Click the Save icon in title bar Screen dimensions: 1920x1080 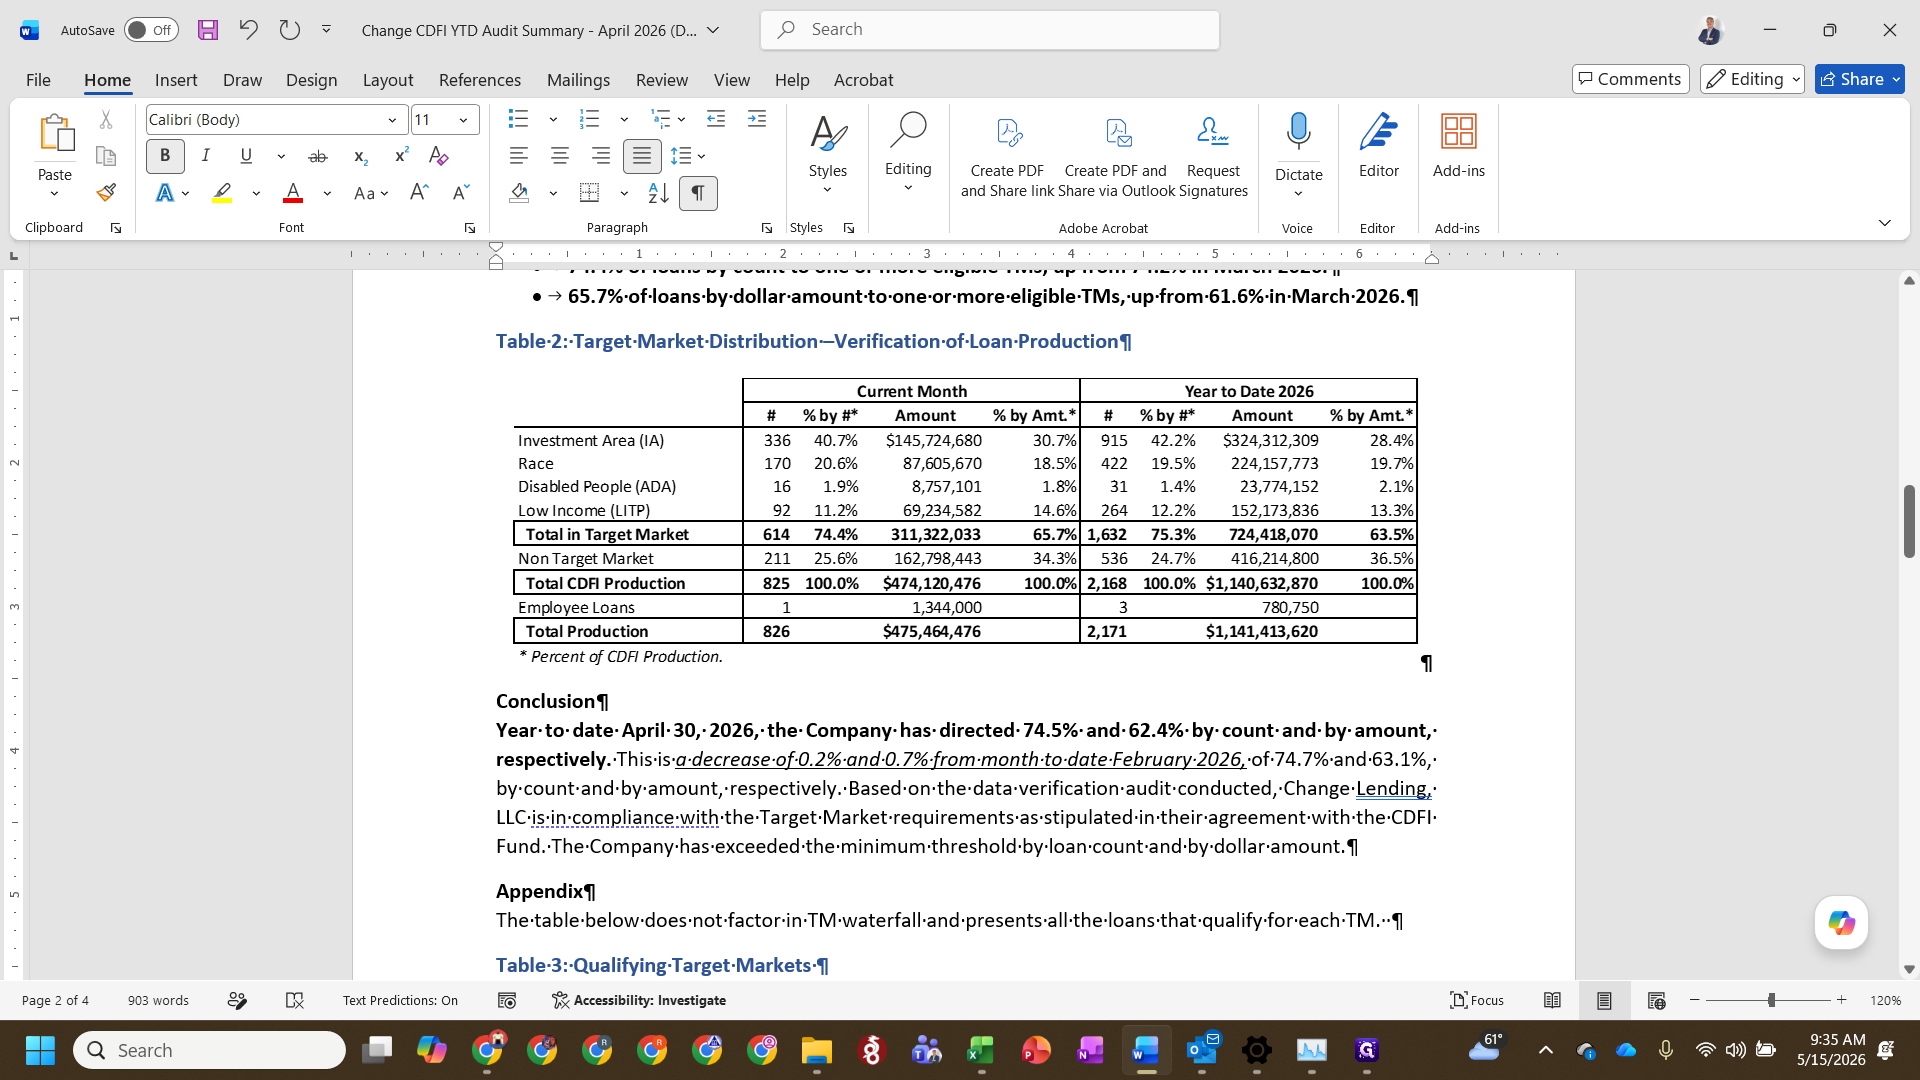[x=207, y=30]
